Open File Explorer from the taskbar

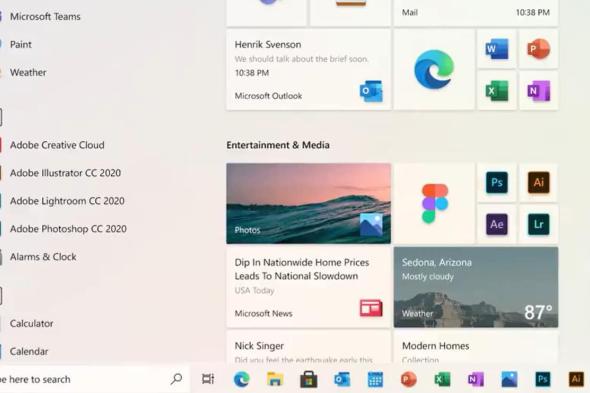tap(275, 379)
